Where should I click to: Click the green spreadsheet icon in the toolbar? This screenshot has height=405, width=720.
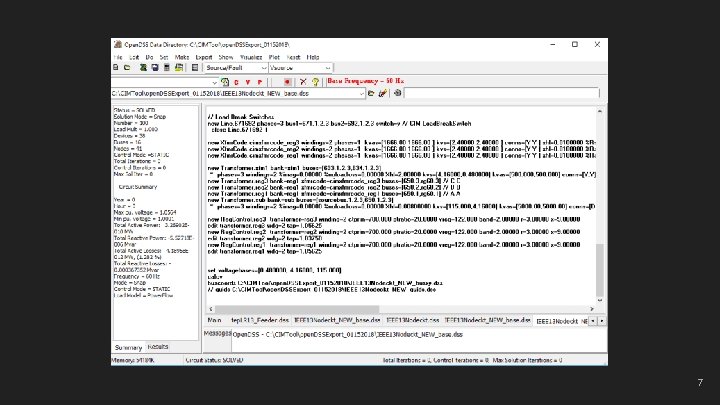(x=143, y=68)
